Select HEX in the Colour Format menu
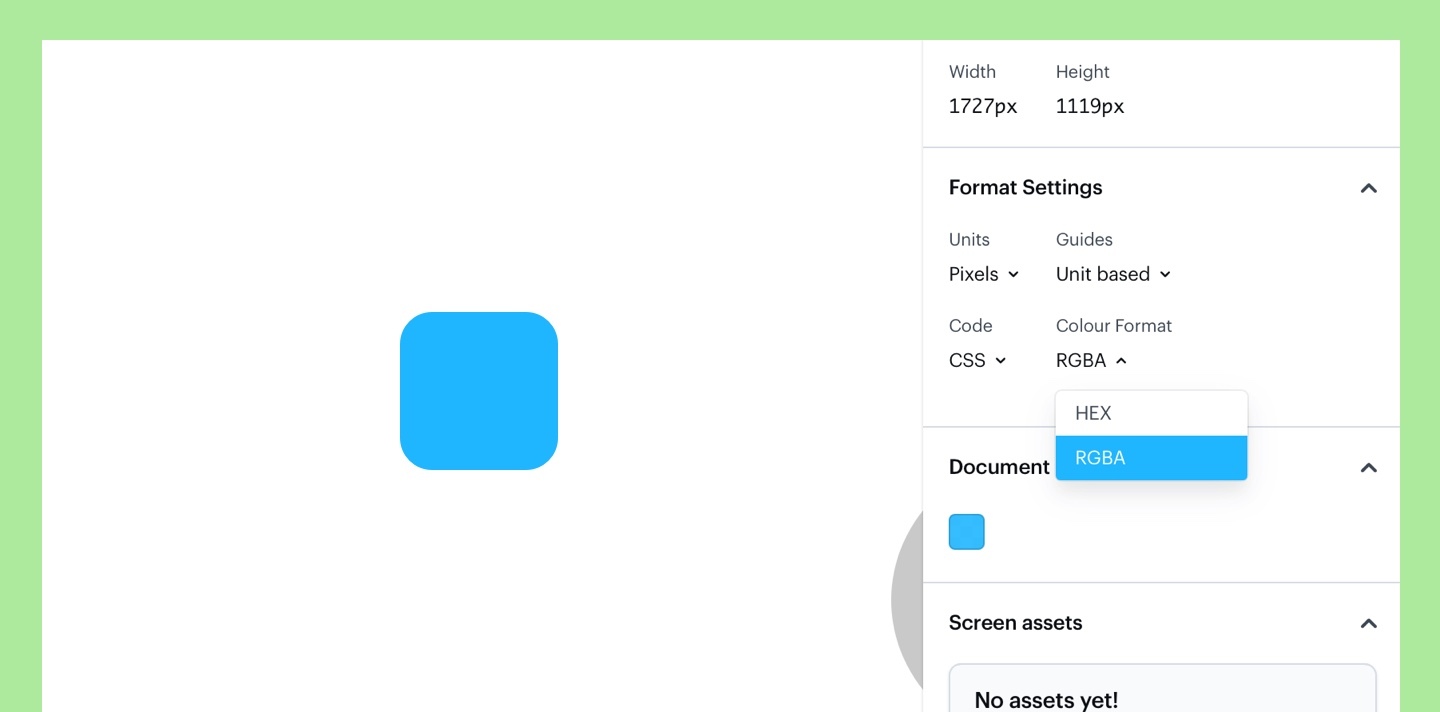The height and width of the screenshot is (712, 1440). [1151, 413]
